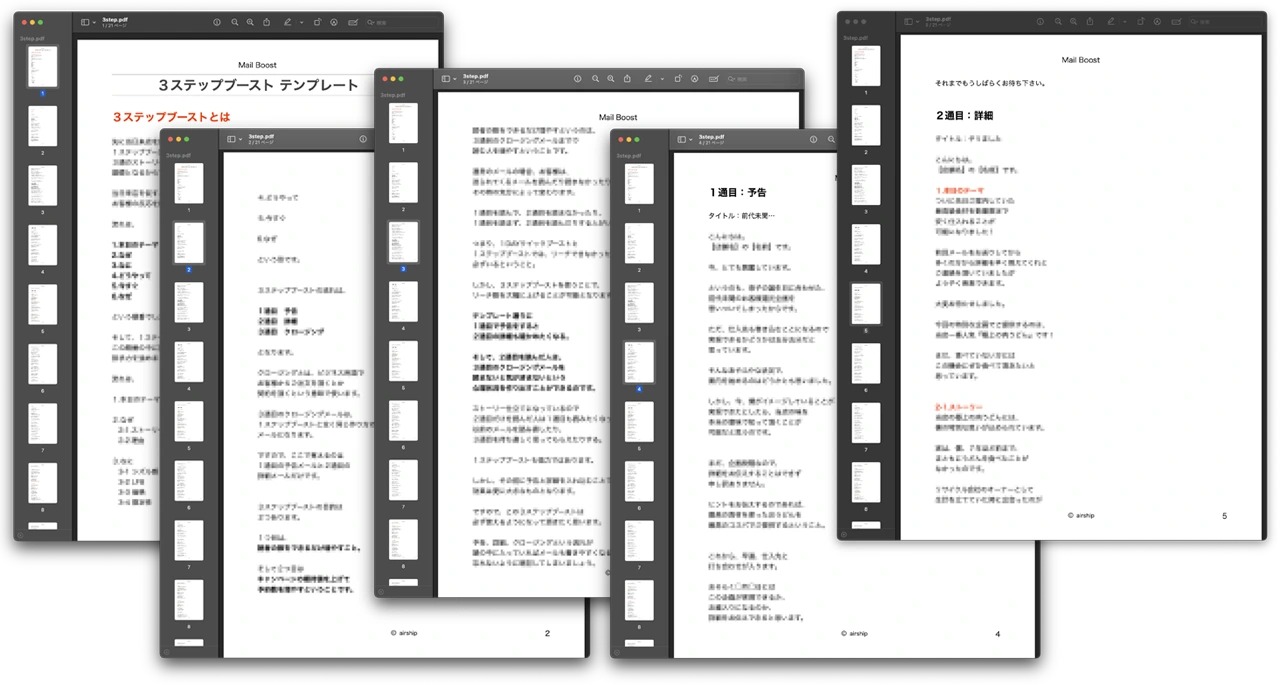Rotate the page in the page 3/21 window
The image size is (1280, 685).
point(677,78)
